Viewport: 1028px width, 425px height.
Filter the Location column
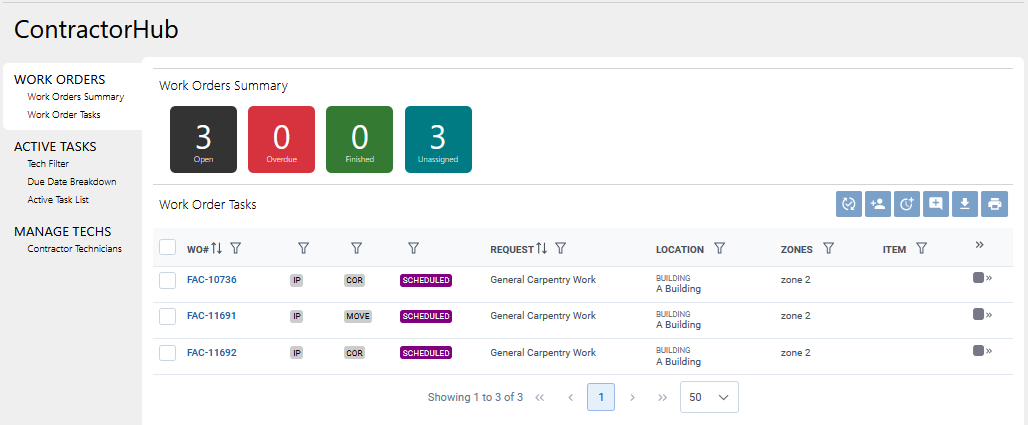[719, 249]
